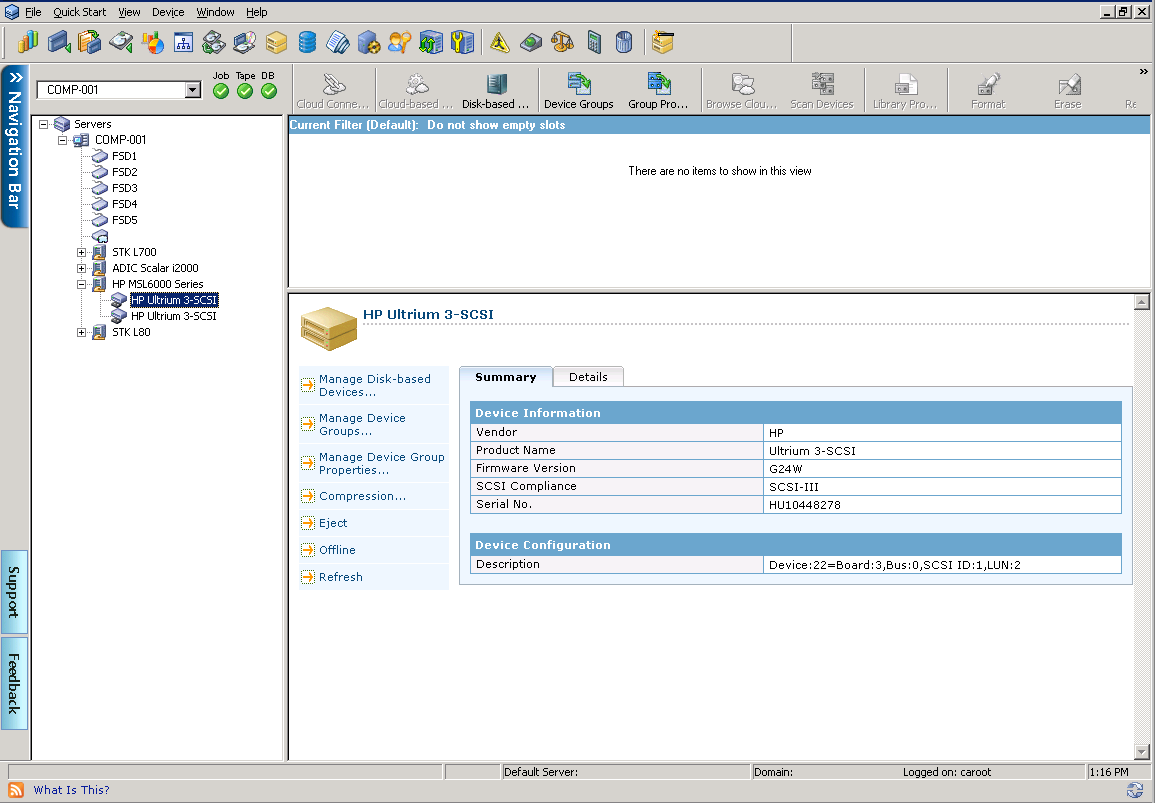Click the What Is This? link
Screen dimensions: 1157x805
pos(71,790)
